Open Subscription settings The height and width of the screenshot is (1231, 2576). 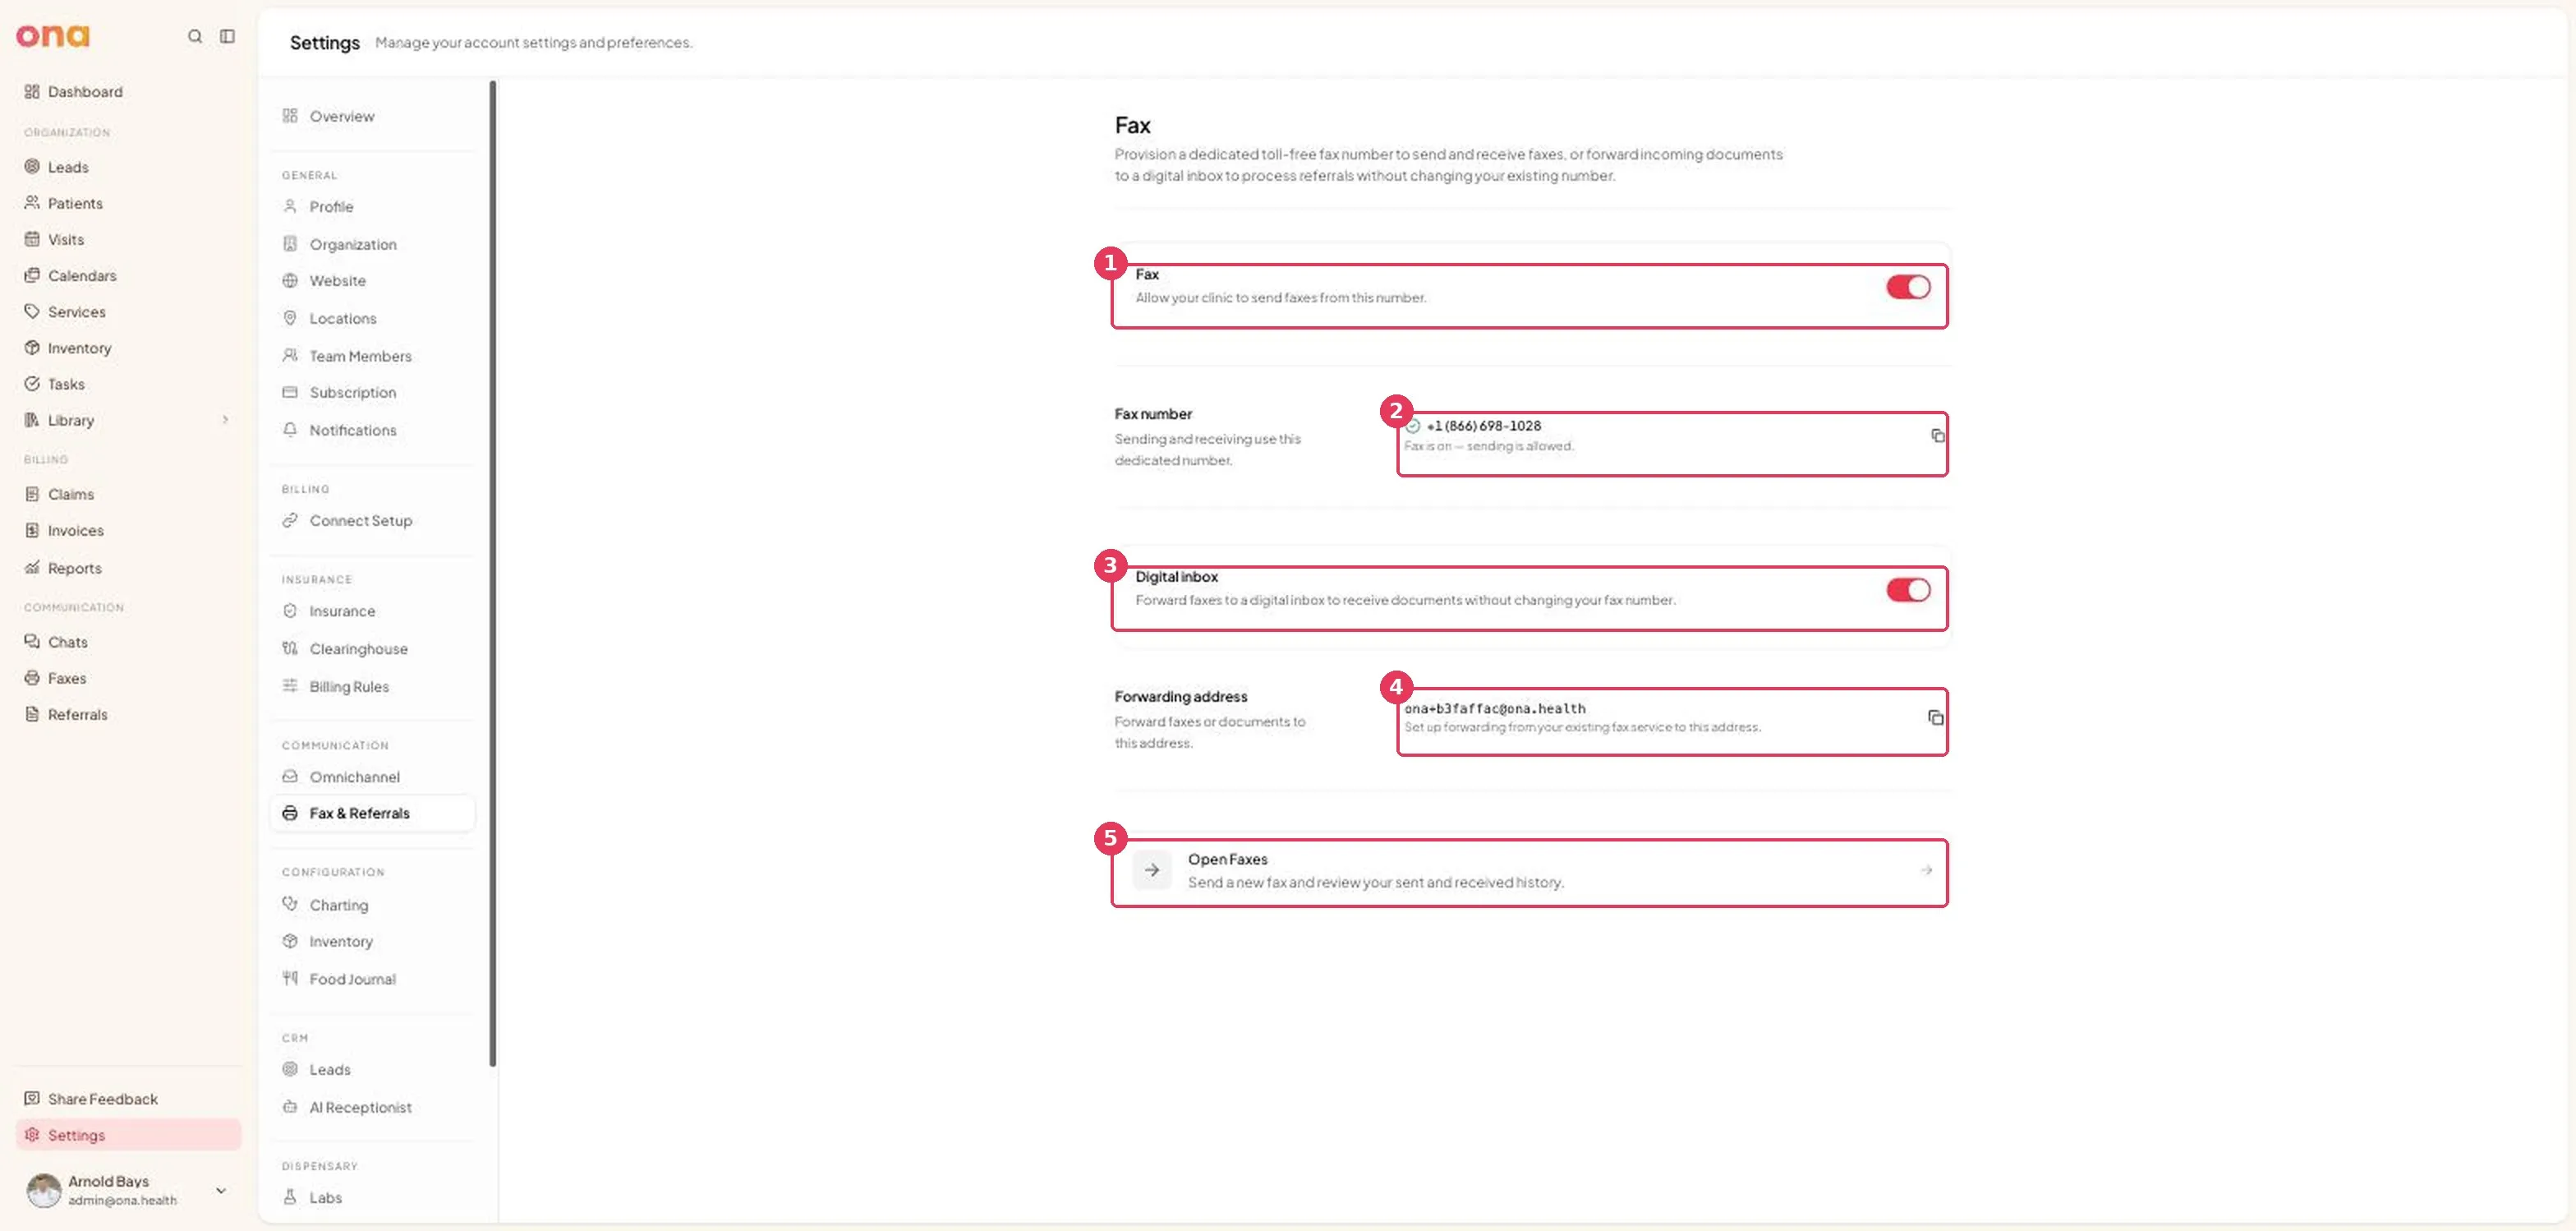point(372,393)
